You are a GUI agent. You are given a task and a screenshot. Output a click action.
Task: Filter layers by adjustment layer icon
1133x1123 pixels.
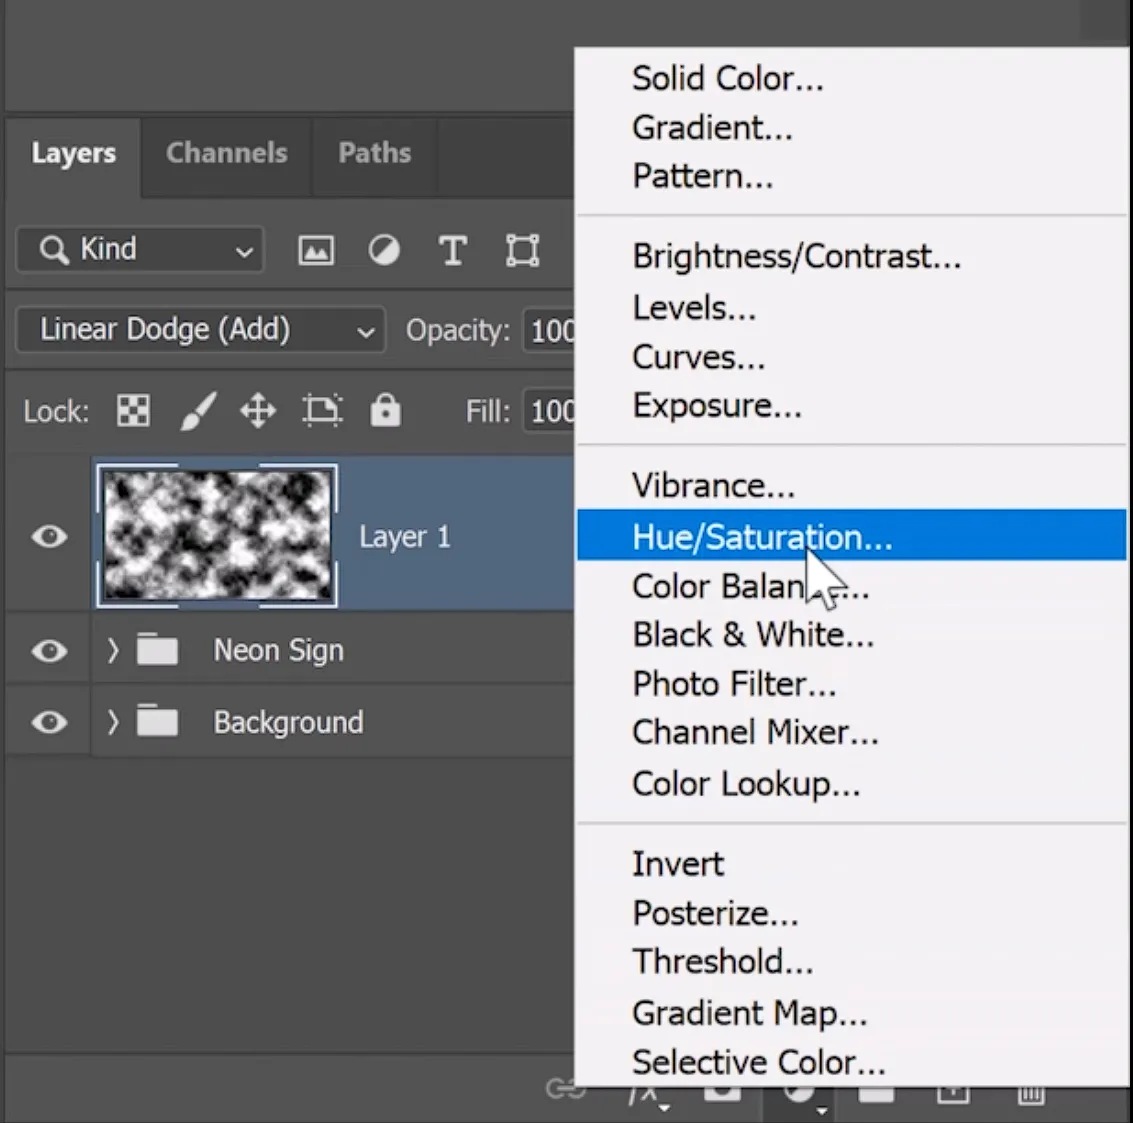coord(384,250)
